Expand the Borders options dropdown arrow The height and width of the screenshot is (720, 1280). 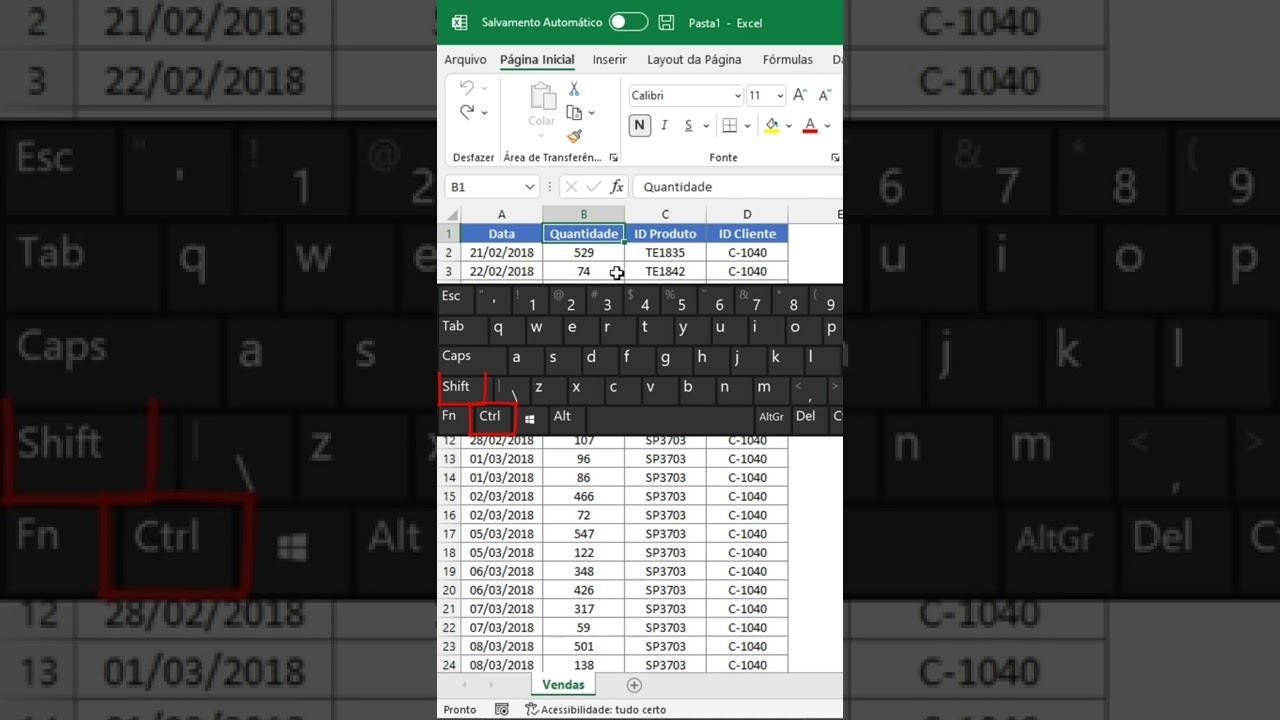[748, 126]
